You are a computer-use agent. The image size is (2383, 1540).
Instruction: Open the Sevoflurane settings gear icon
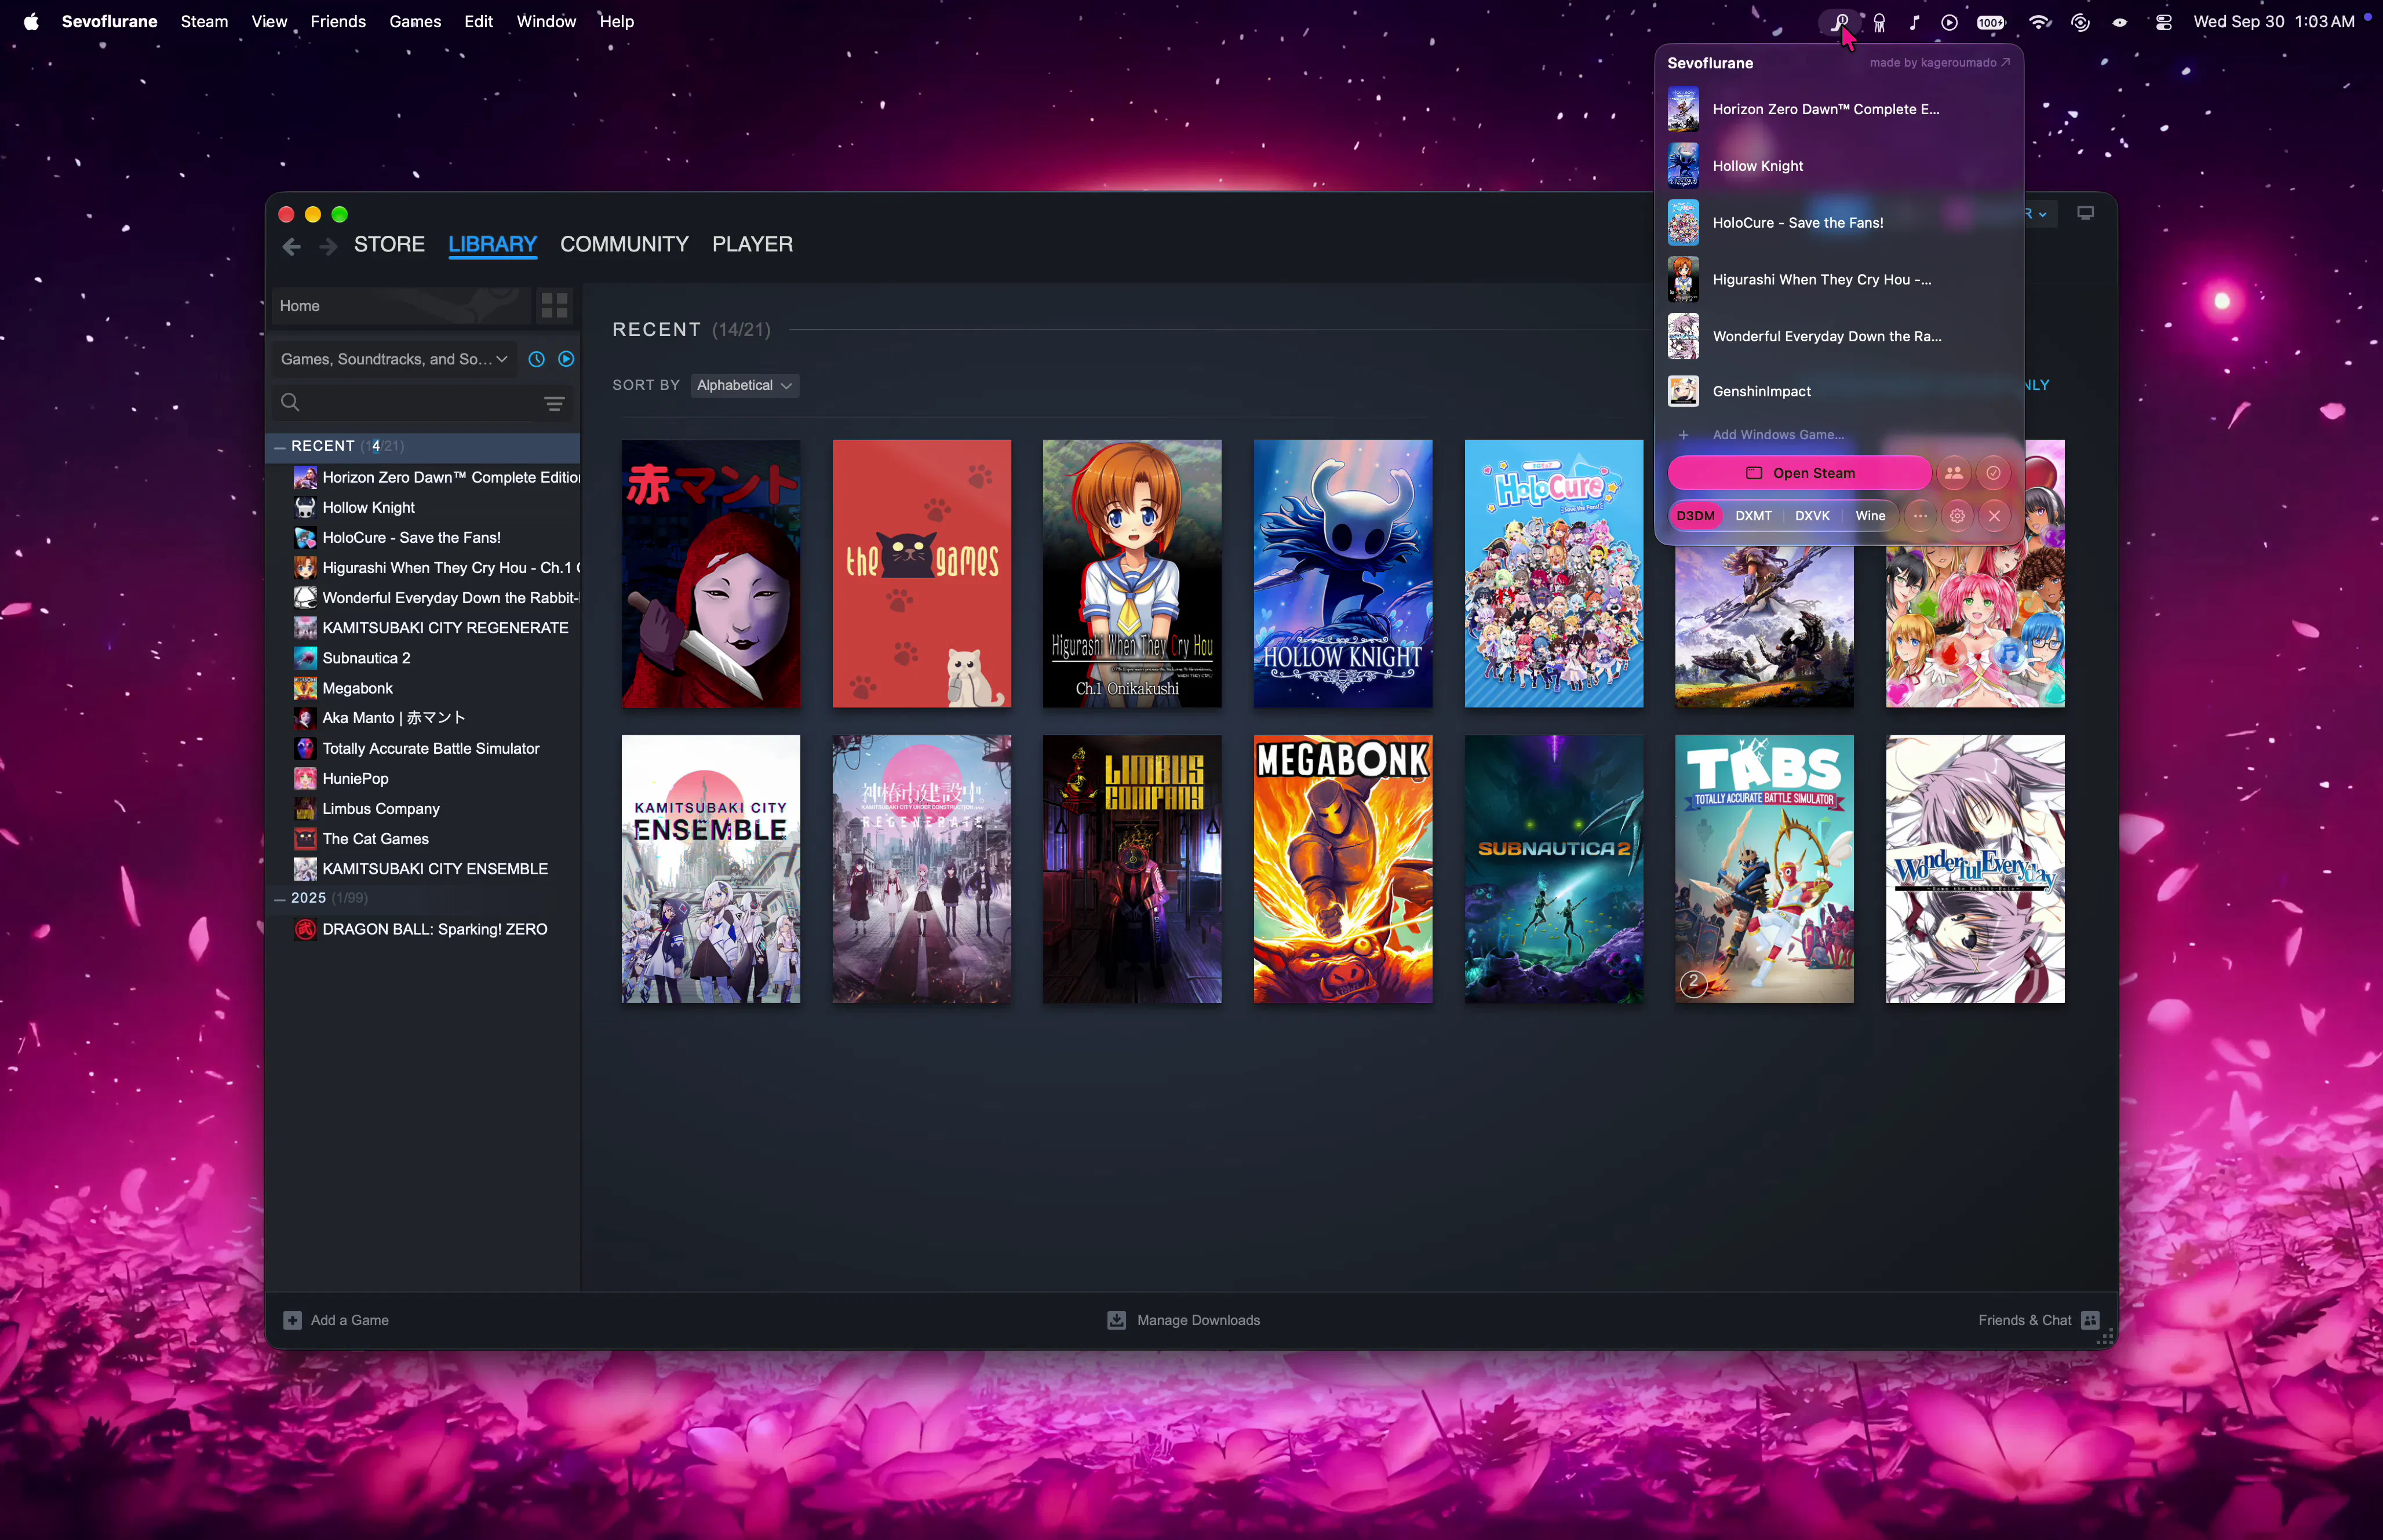1957,516
